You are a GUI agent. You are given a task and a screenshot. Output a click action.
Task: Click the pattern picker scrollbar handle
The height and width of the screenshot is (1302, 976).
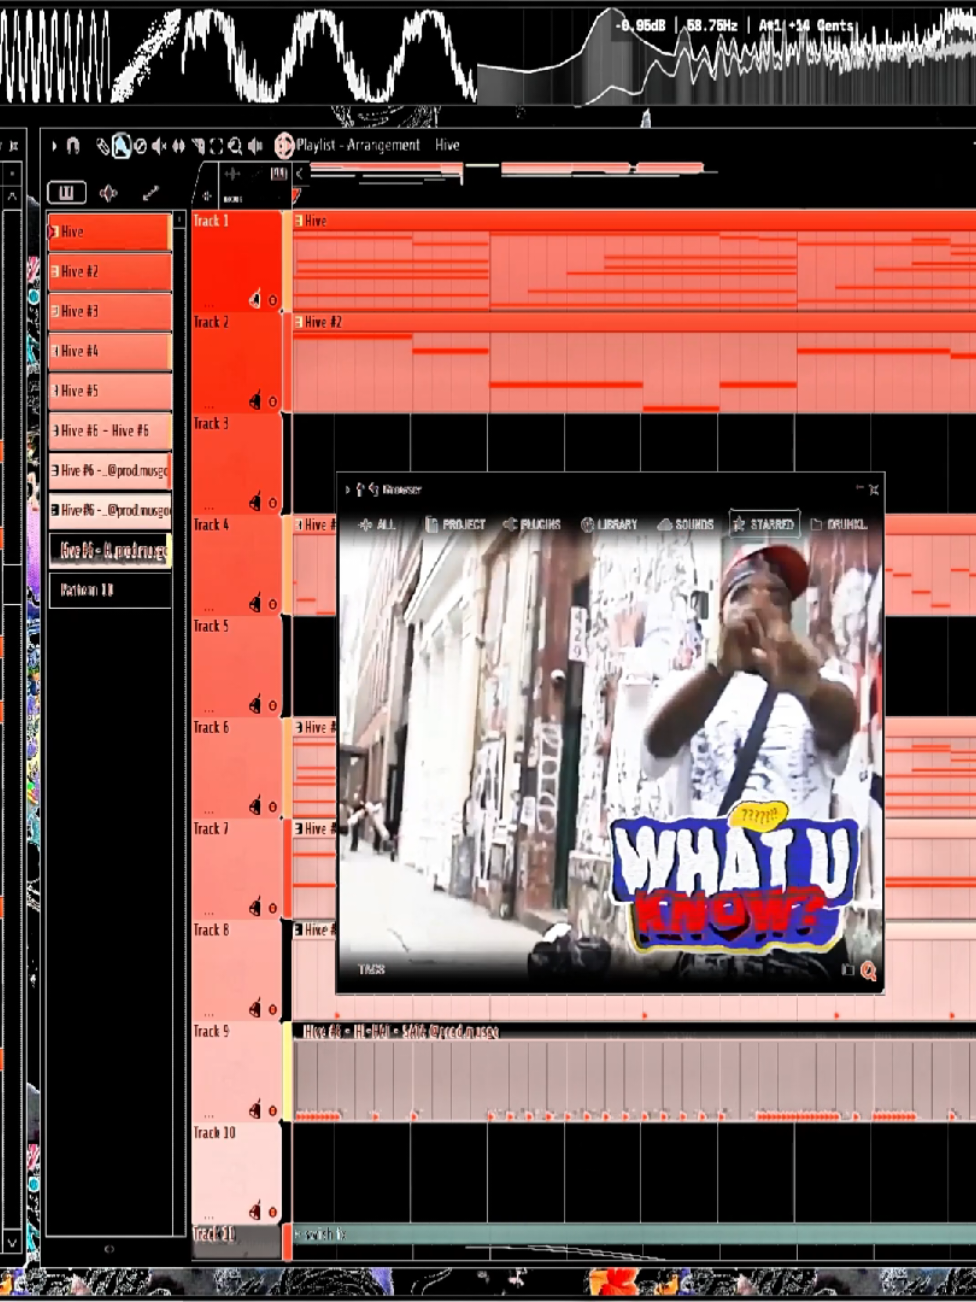tap(179, 220)
